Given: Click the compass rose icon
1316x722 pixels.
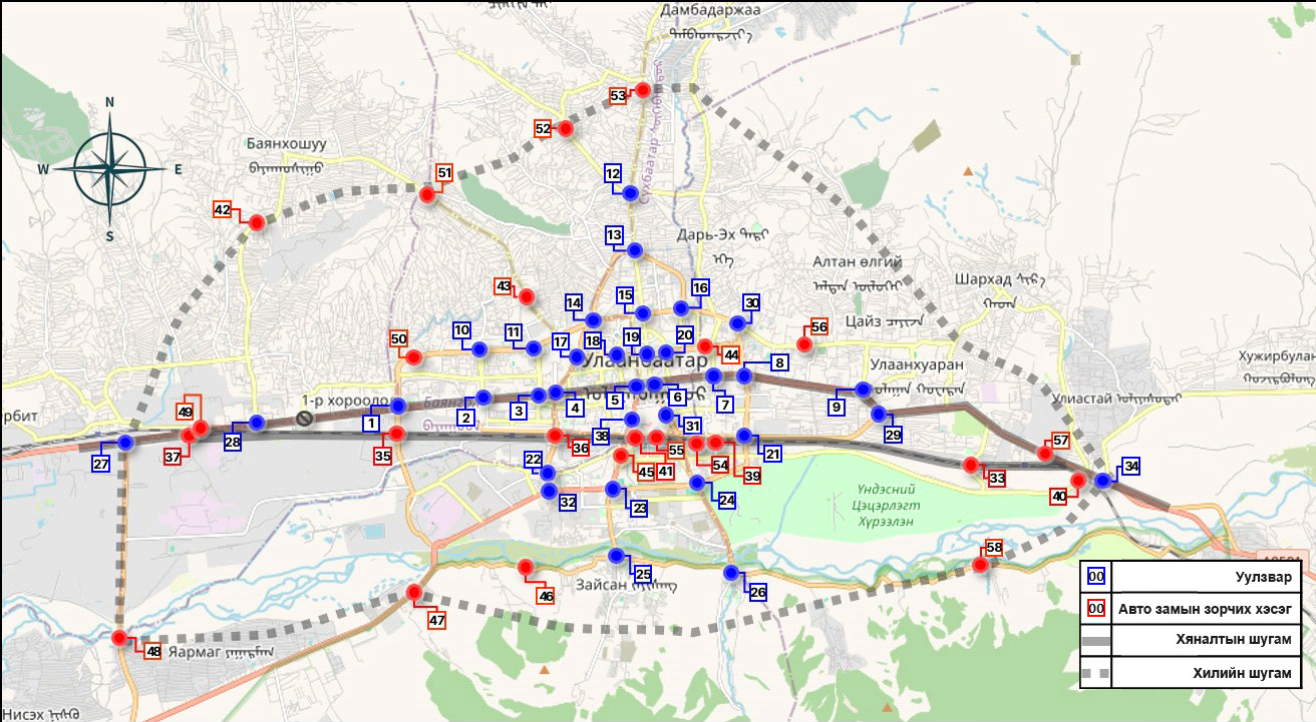Looking at the screenshot, I should [110, 169].
